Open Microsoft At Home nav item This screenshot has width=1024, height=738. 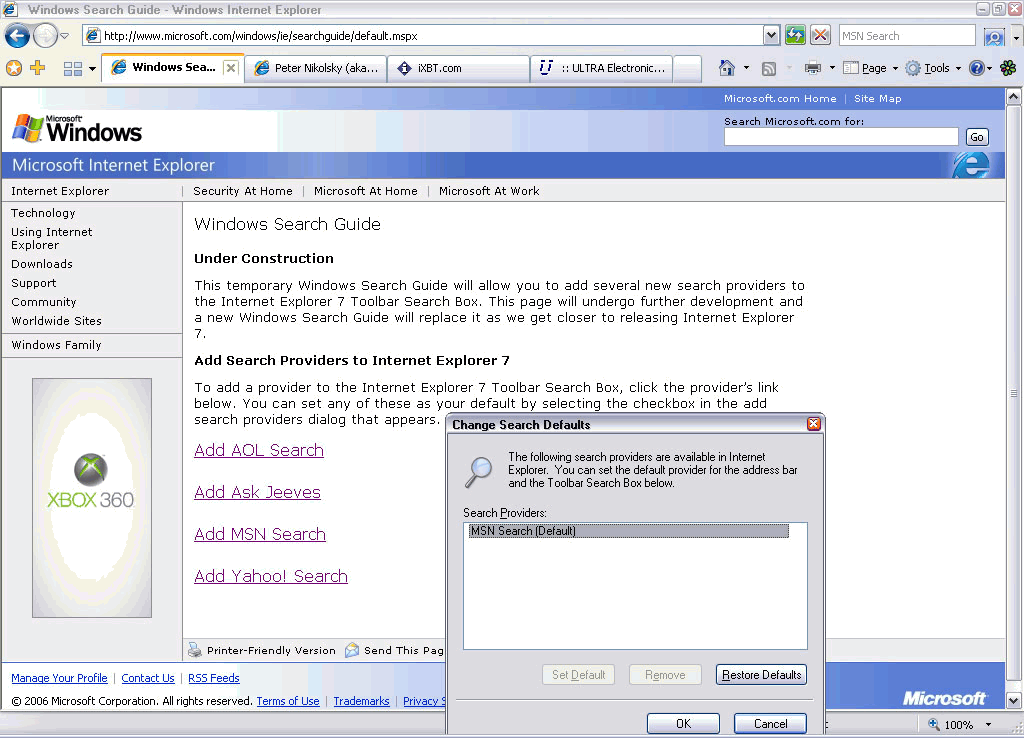(365, 191)
